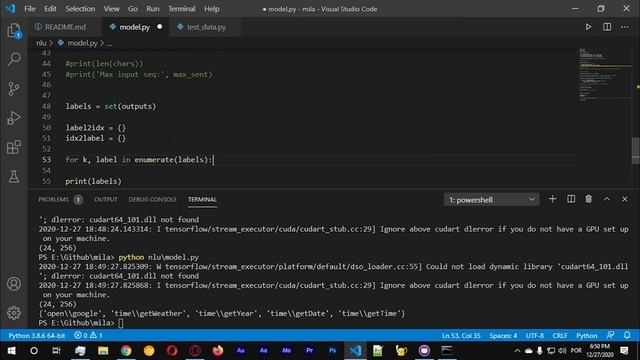The image size is (640, 360).
Task: Open the Edit menu
Action: 50,9
